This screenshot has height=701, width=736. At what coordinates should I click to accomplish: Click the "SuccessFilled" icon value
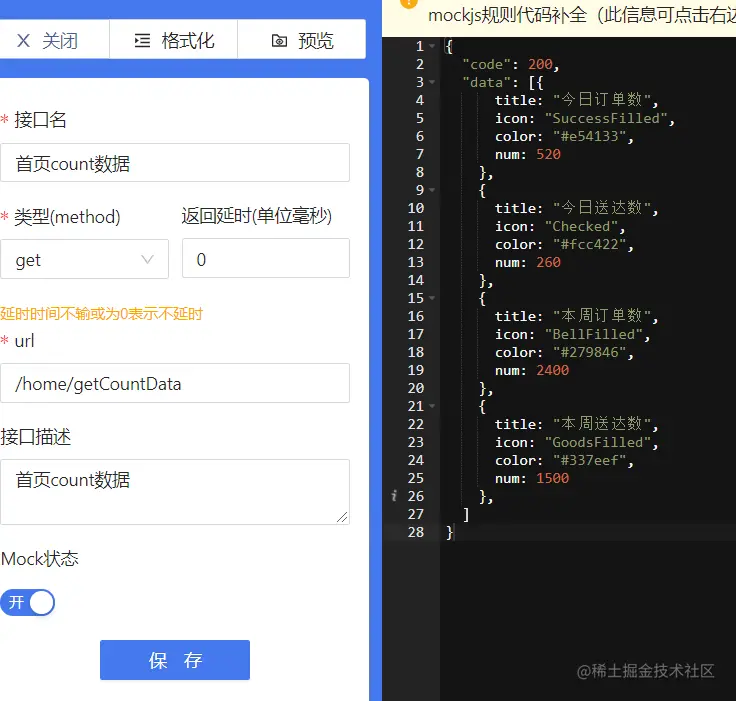(x=606, y=118)
